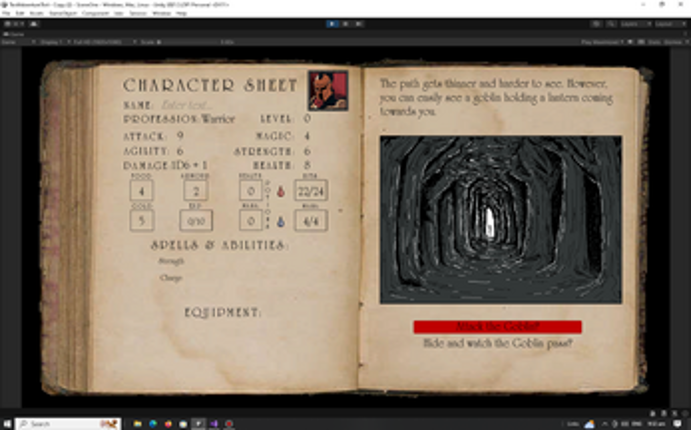Toggle the Mute Audio icon in Game view
This screenshot has height=430, width=691.
coord(631,42)
